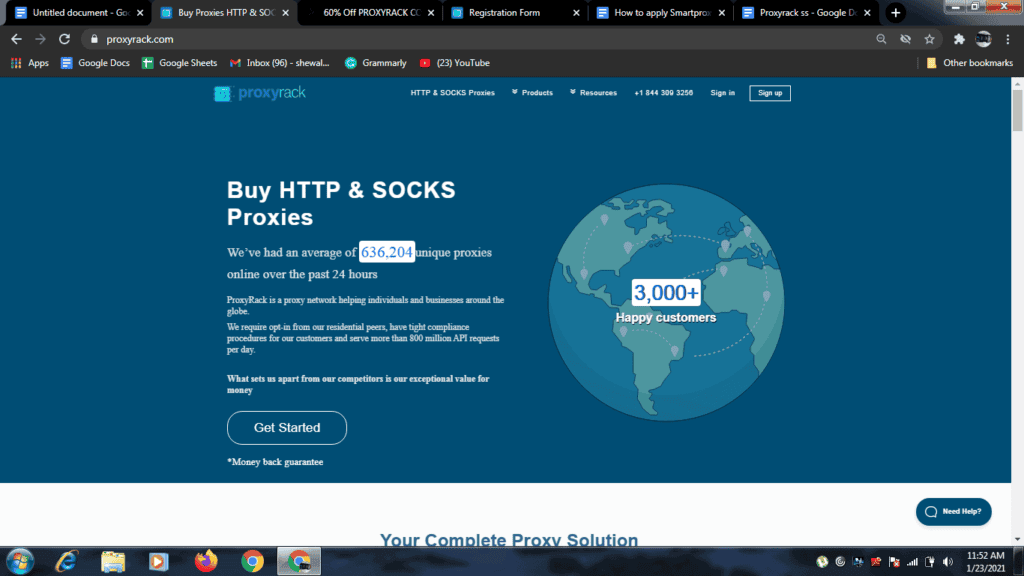
Task: Open the Apps bookmark shortcut
Action: (x=30, y=63)
